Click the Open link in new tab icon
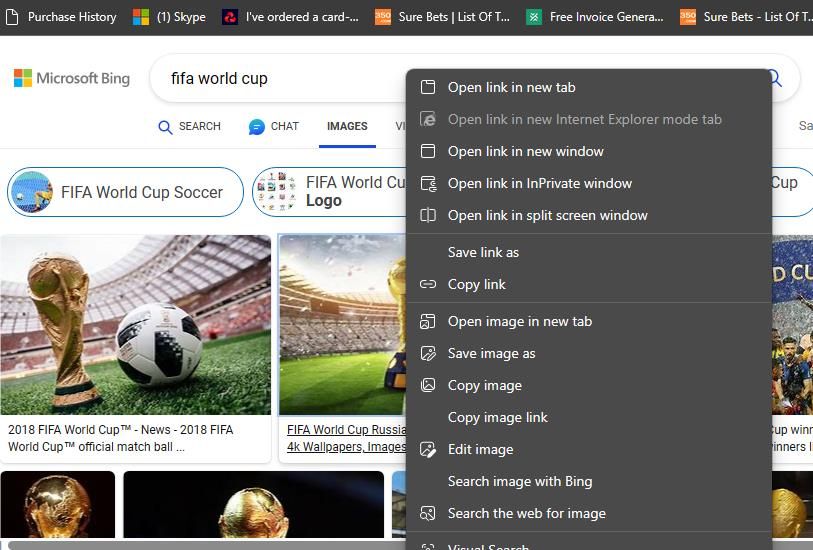Image resolution: width=813 pixels, height=550 pixels. coord(428,87)
